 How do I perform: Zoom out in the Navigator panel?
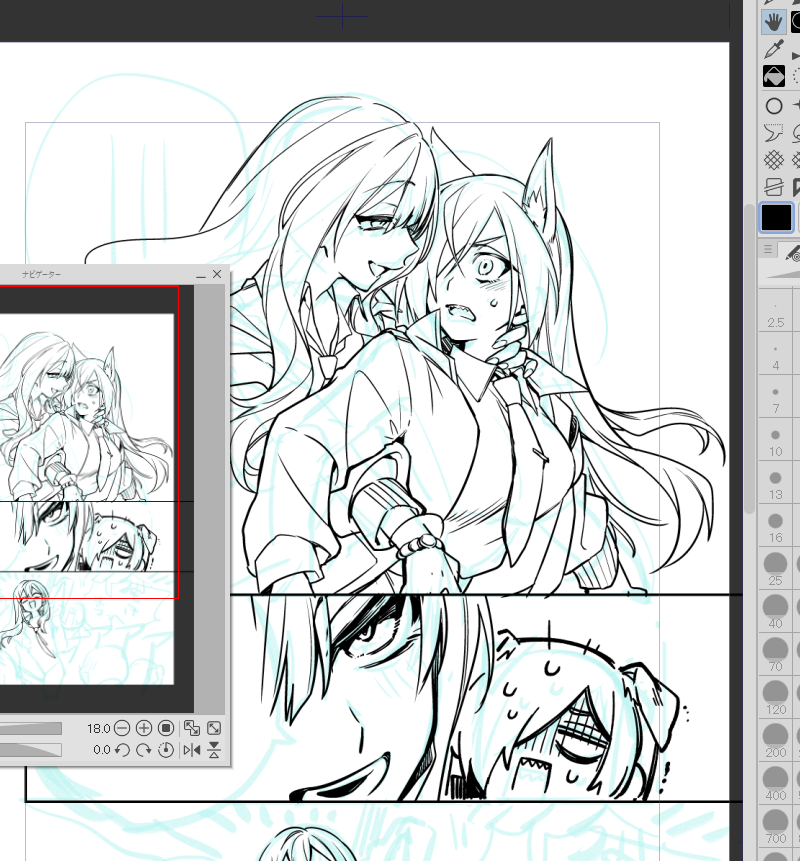pos(122,728)
